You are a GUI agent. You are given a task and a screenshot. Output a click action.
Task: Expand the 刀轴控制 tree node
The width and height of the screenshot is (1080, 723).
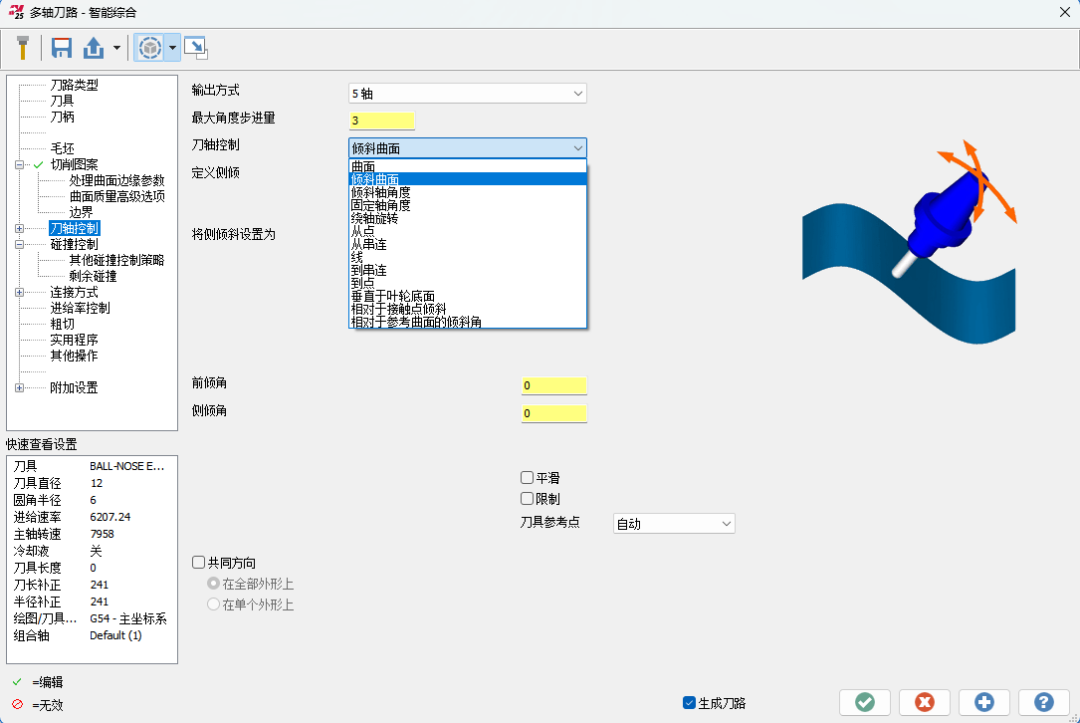[x=19, y=229]
